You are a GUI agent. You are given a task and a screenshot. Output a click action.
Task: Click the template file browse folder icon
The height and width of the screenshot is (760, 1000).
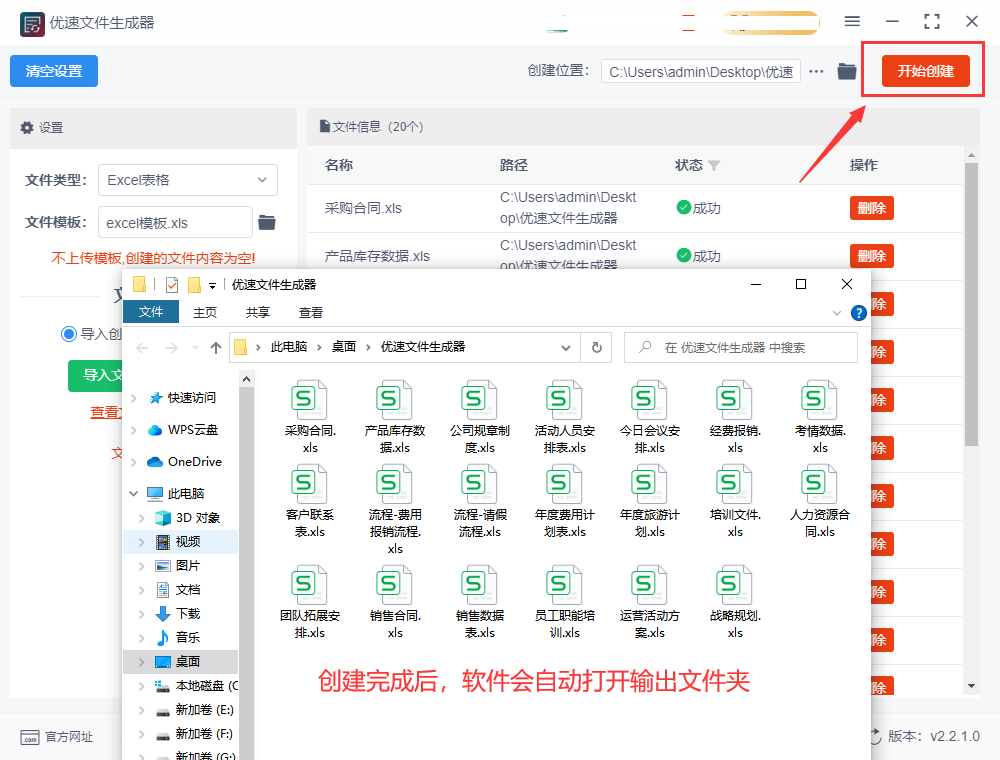click(x=267, y=222)
